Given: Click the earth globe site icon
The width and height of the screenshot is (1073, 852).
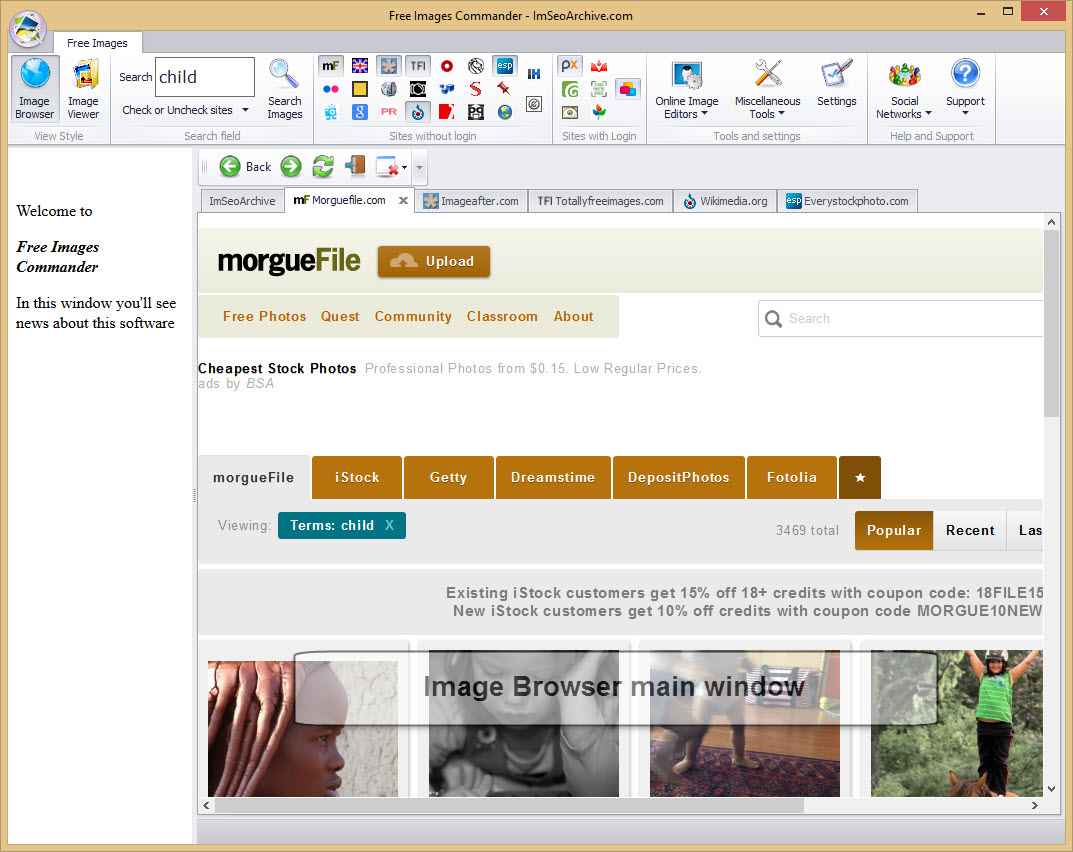Looking at the screenshot, I should coord(504,112).
